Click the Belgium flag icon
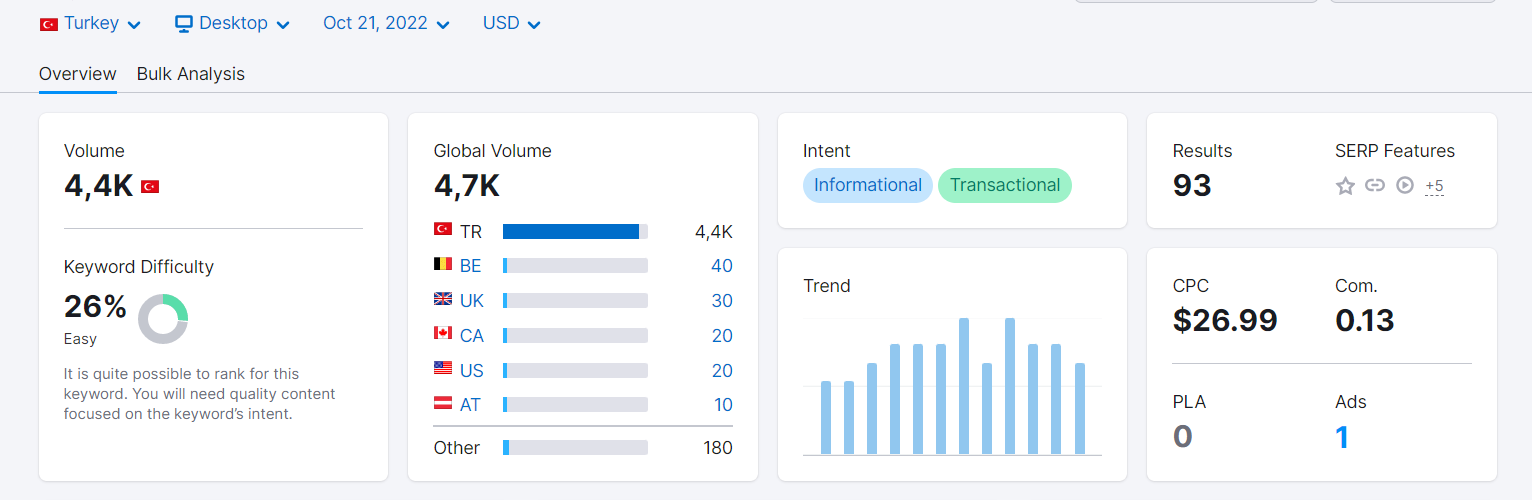1532x500 pixels. 443,264
